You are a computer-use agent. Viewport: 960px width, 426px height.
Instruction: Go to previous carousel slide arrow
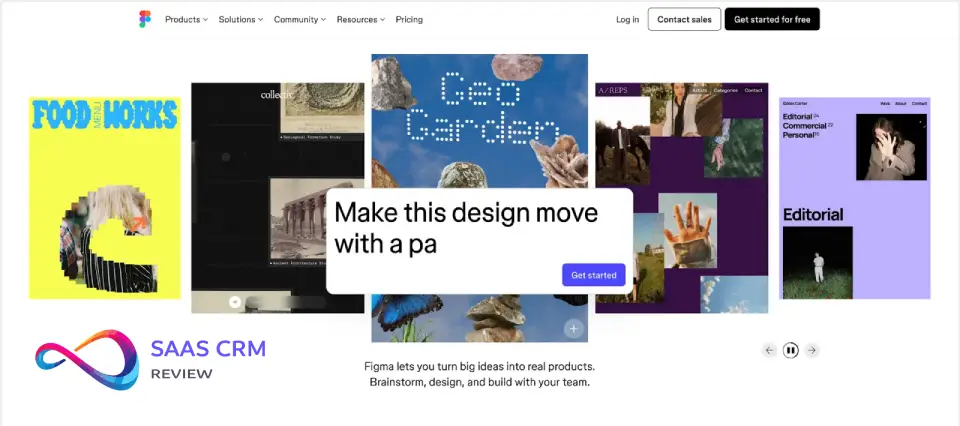point(770,350)
